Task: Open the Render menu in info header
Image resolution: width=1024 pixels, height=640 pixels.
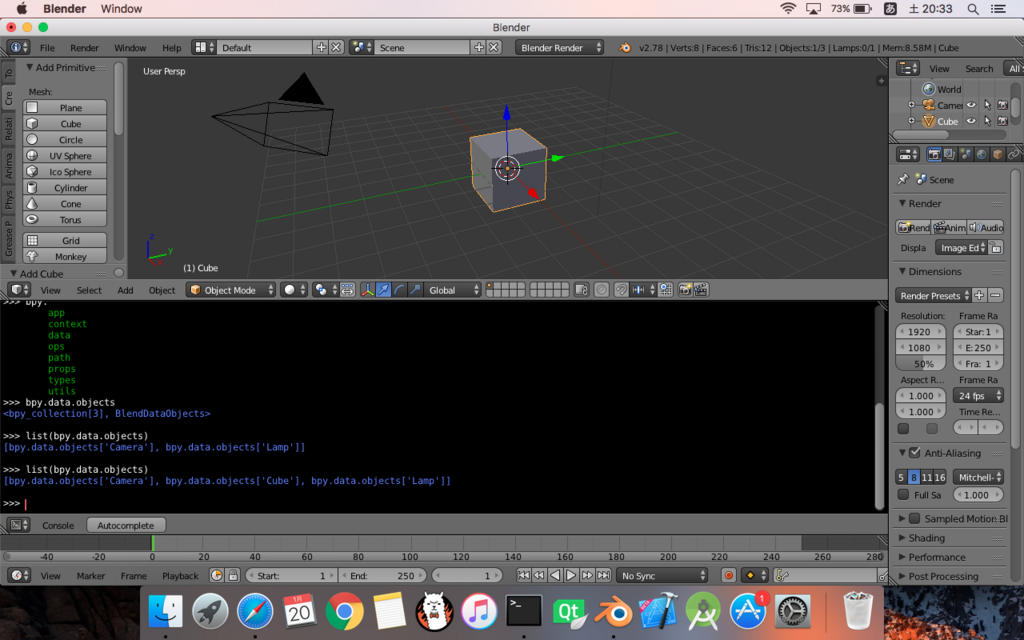Action: click(84, 48)
